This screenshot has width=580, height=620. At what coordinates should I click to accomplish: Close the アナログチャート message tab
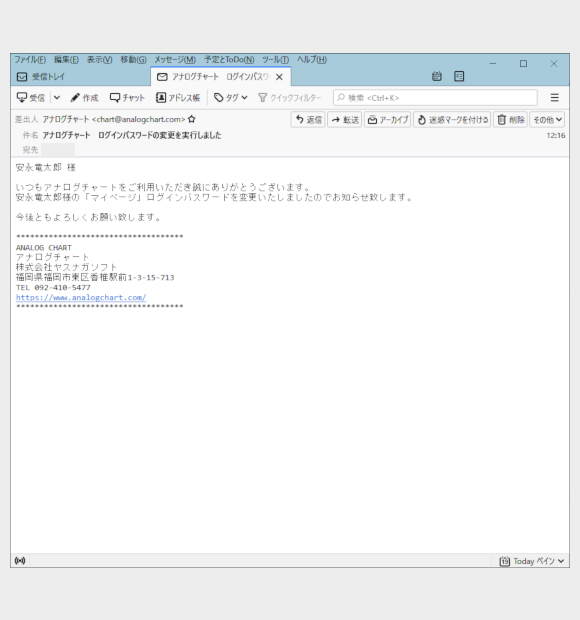coord(279,77)
